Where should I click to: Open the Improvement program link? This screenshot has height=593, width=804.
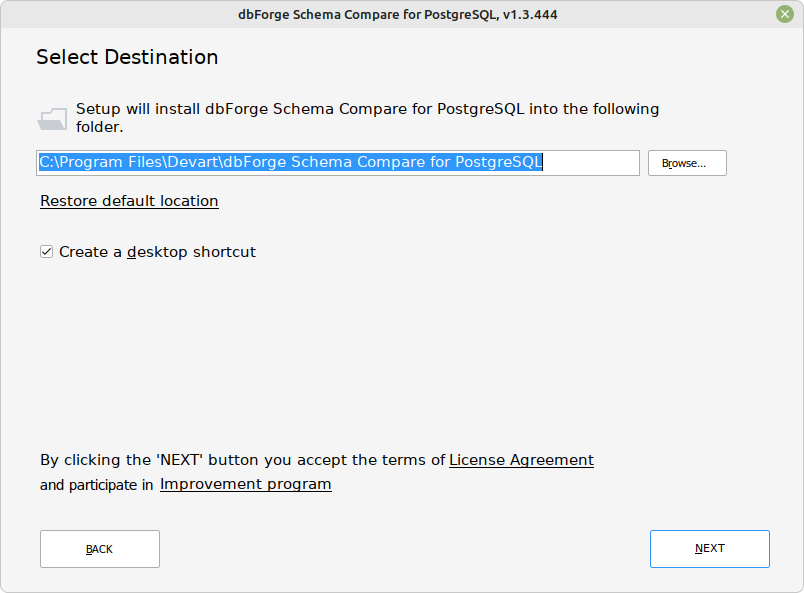(246, 484)
